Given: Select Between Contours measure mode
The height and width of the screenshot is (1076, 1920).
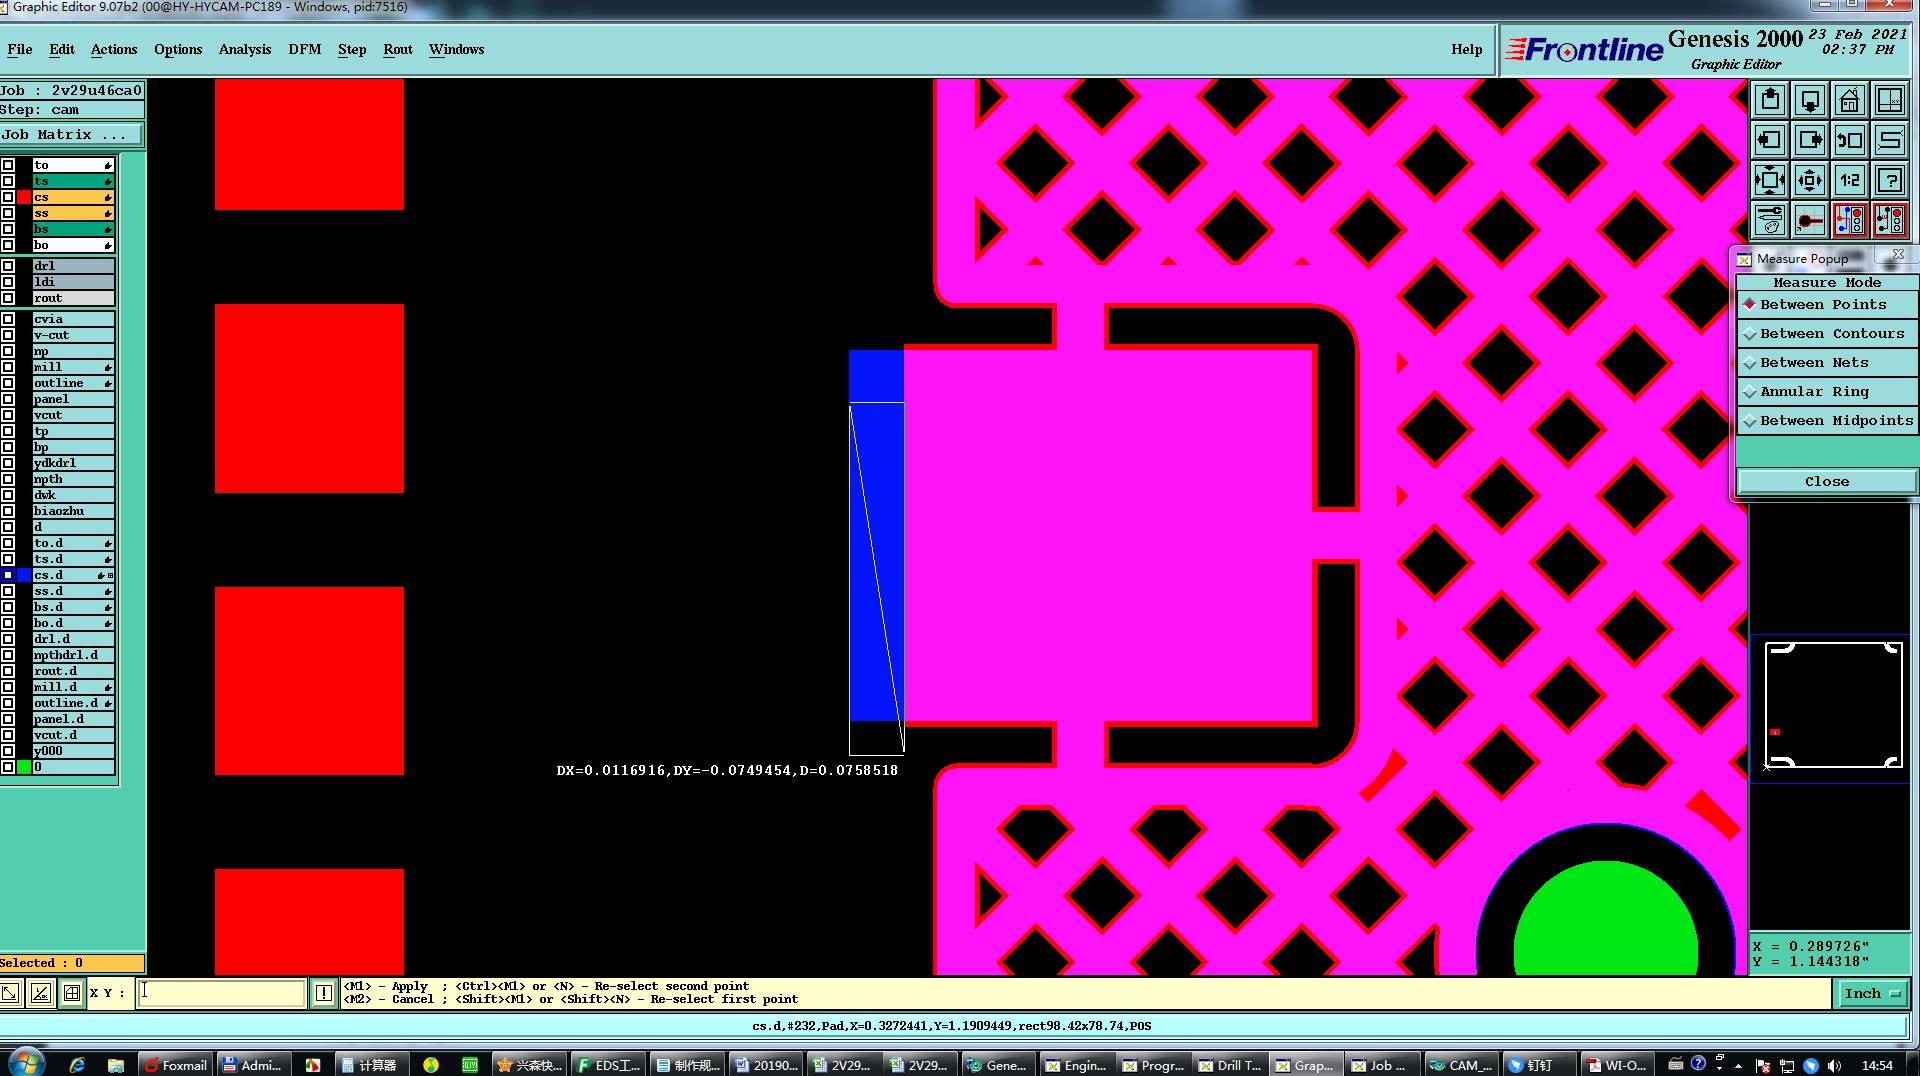Looking at the screenshot, I should (x=1826, y=333).
